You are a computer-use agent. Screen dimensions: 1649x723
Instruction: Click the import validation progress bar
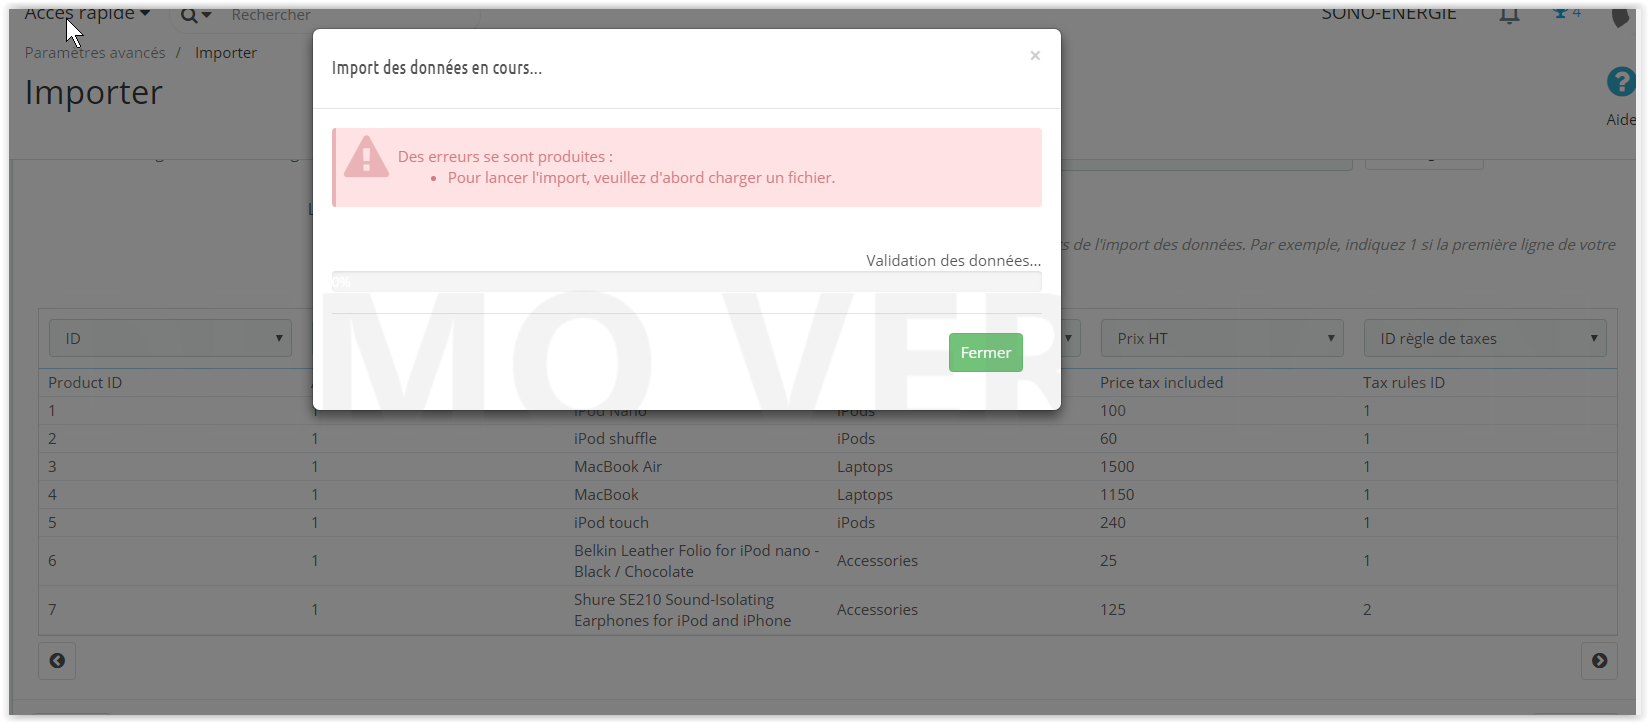pos(686,282)
